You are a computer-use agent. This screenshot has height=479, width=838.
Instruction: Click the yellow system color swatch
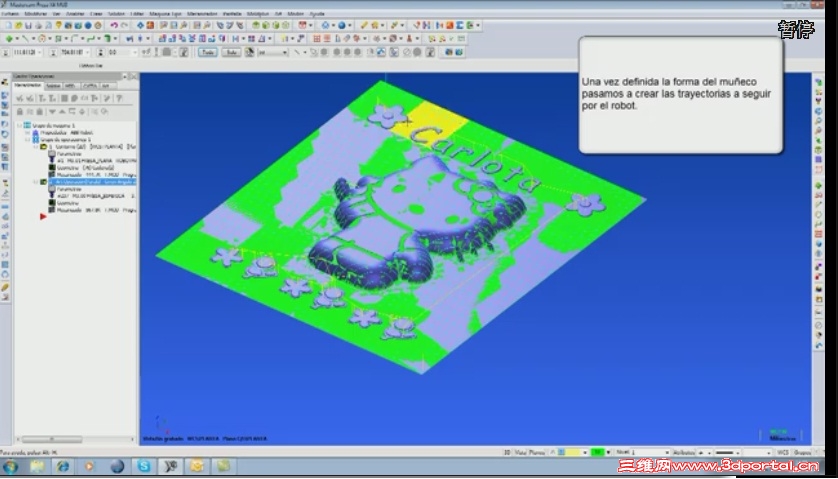pyautogui.click(x=573, y=452)
